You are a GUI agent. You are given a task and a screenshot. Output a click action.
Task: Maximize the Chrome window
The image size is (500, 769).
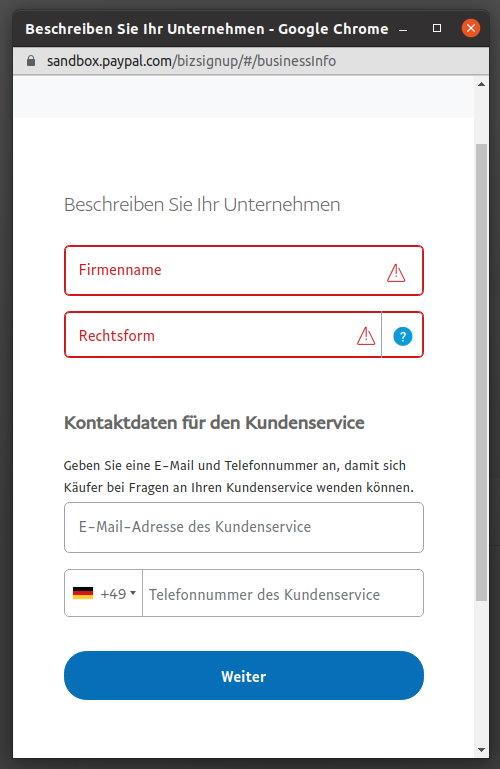(x=437, y=28)
